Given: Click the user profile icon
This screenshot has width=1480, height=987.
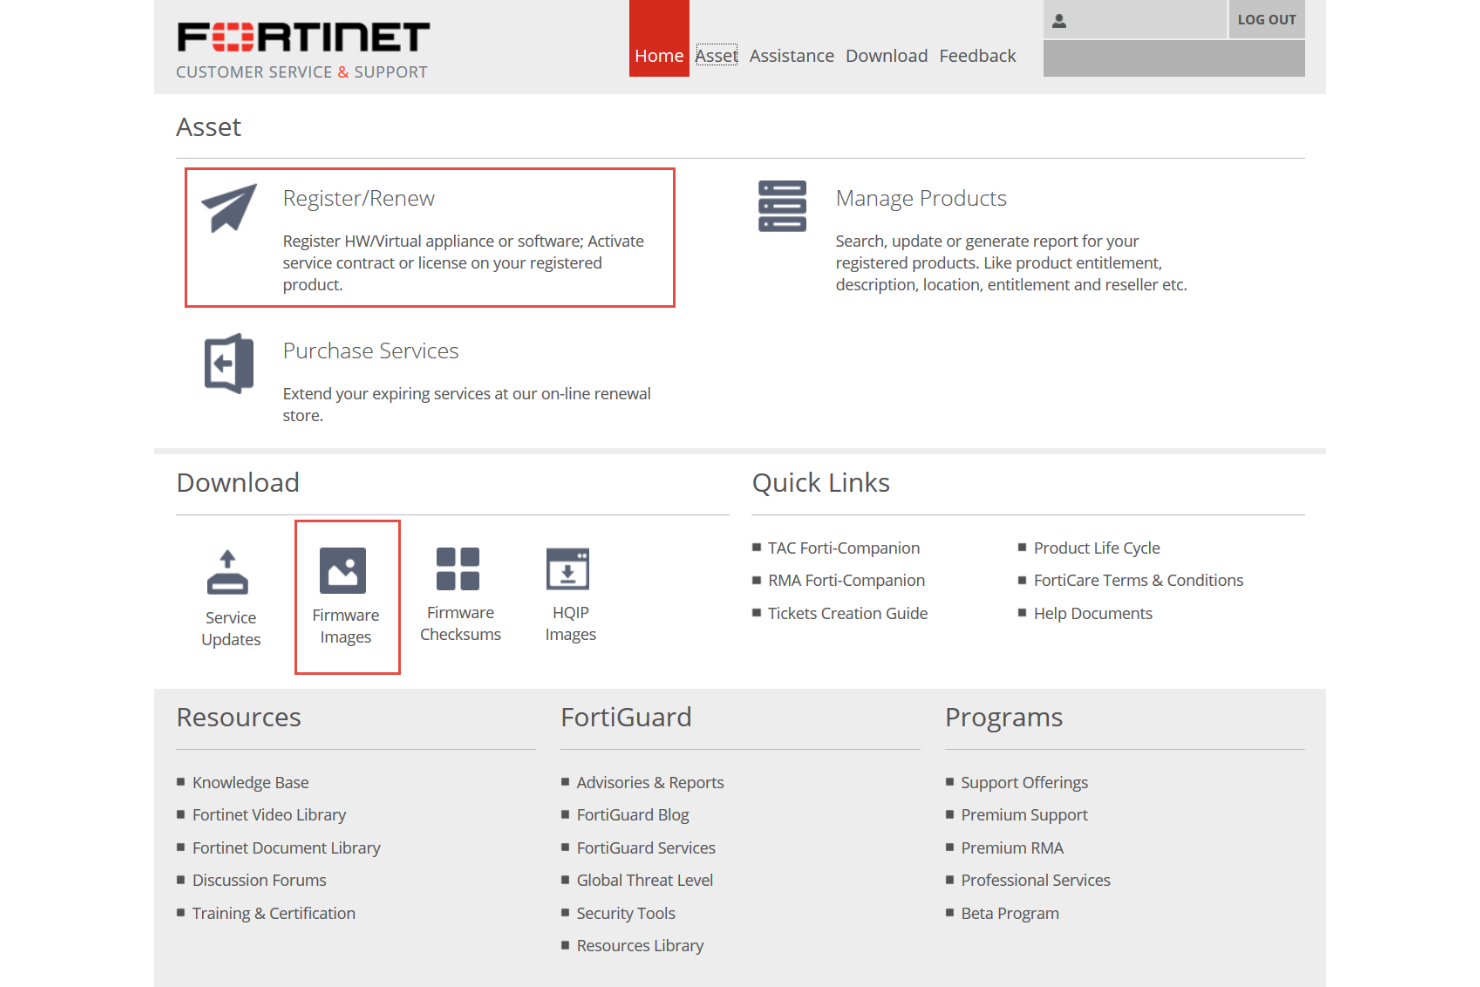Looking at the screenshot, I should (x=1059, y=20).
